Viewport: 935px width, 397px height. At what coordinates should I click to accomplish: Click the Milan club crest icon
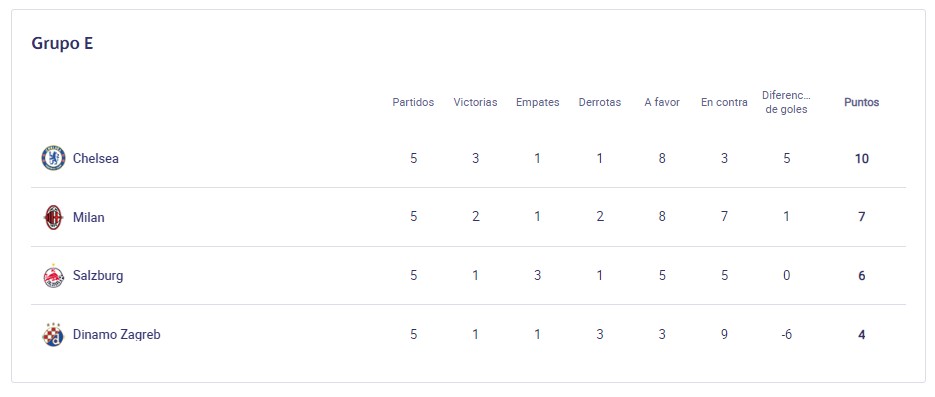(53, 218)
